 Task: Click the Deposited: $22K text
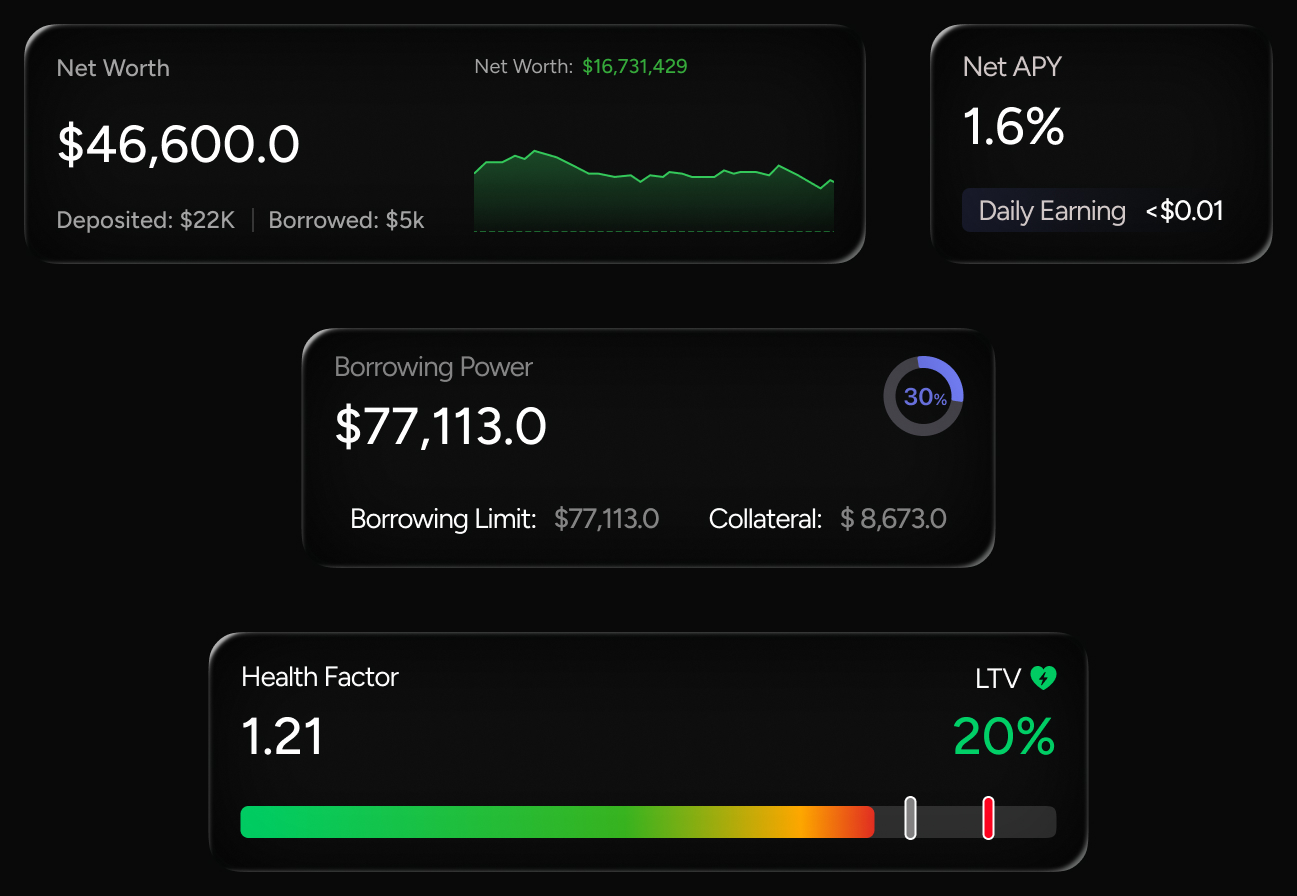point(146,220)
